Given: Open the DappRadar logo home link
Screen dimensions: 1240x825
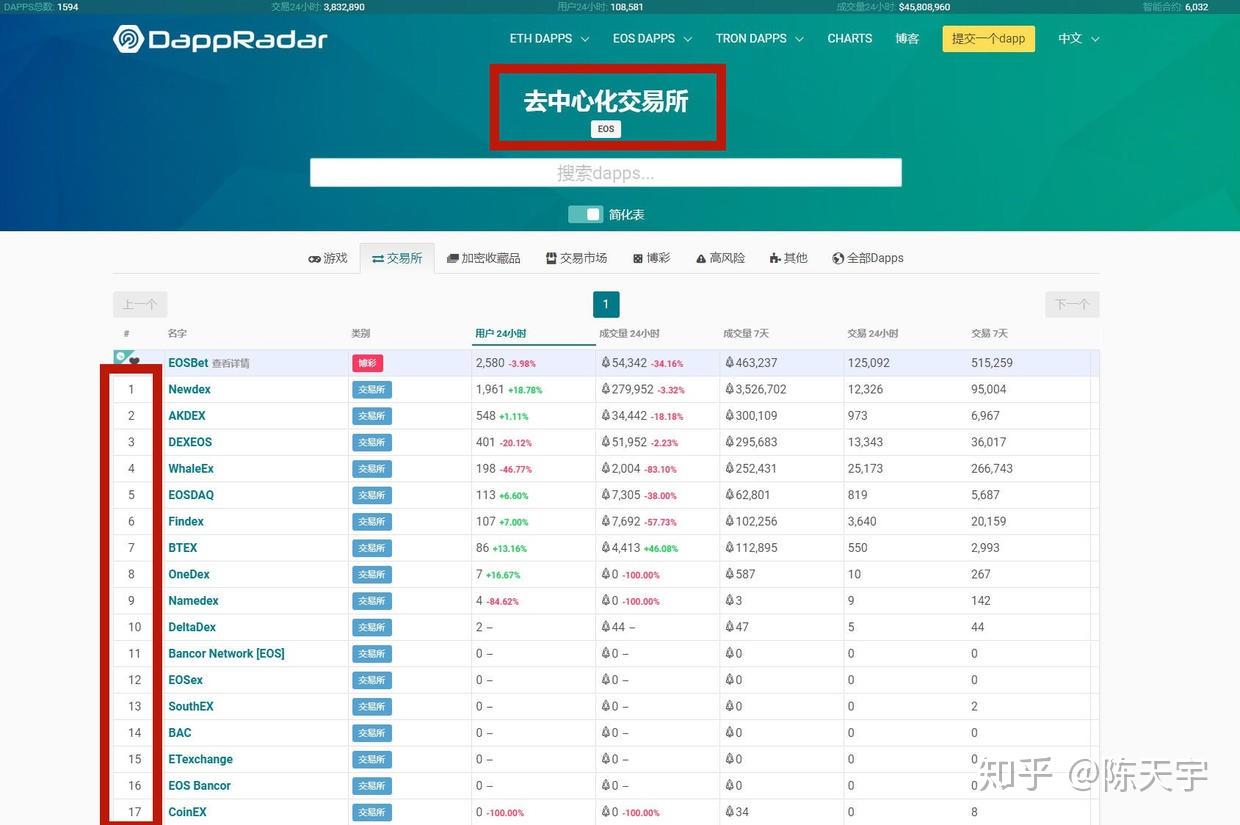Looking at the screenshot, I should [220, 39].
